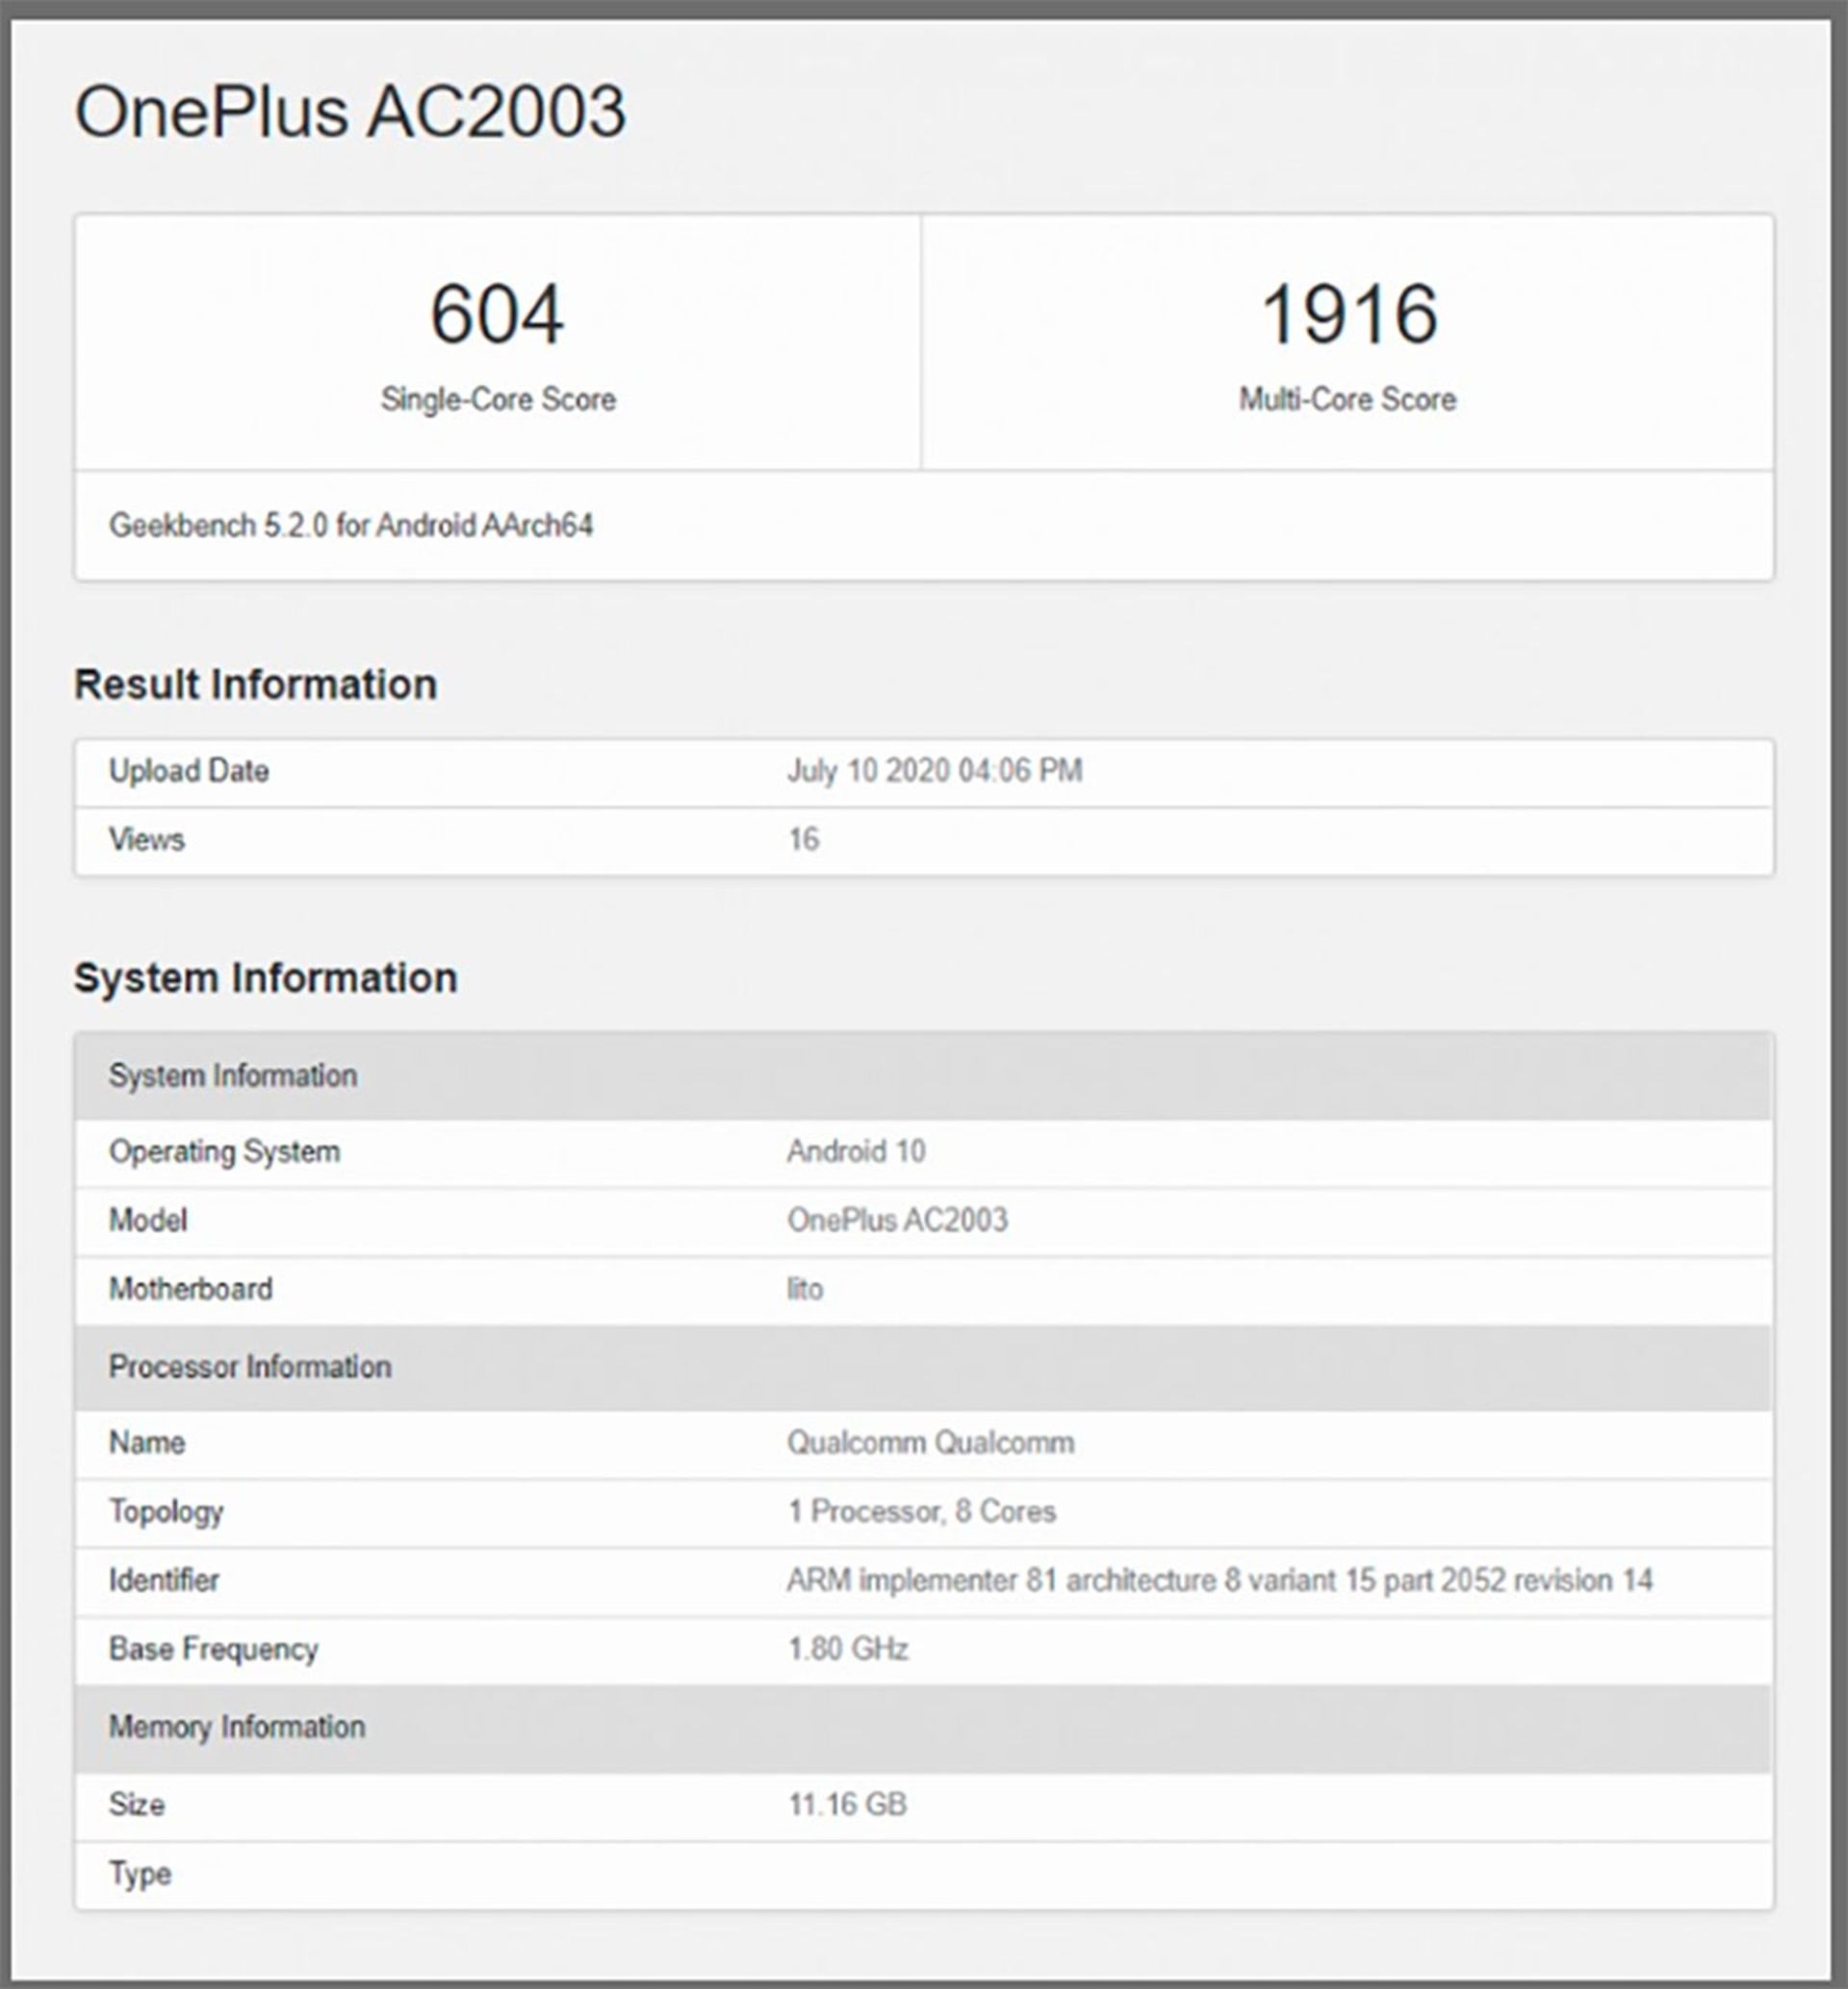Click the Views count value 16

803,840
